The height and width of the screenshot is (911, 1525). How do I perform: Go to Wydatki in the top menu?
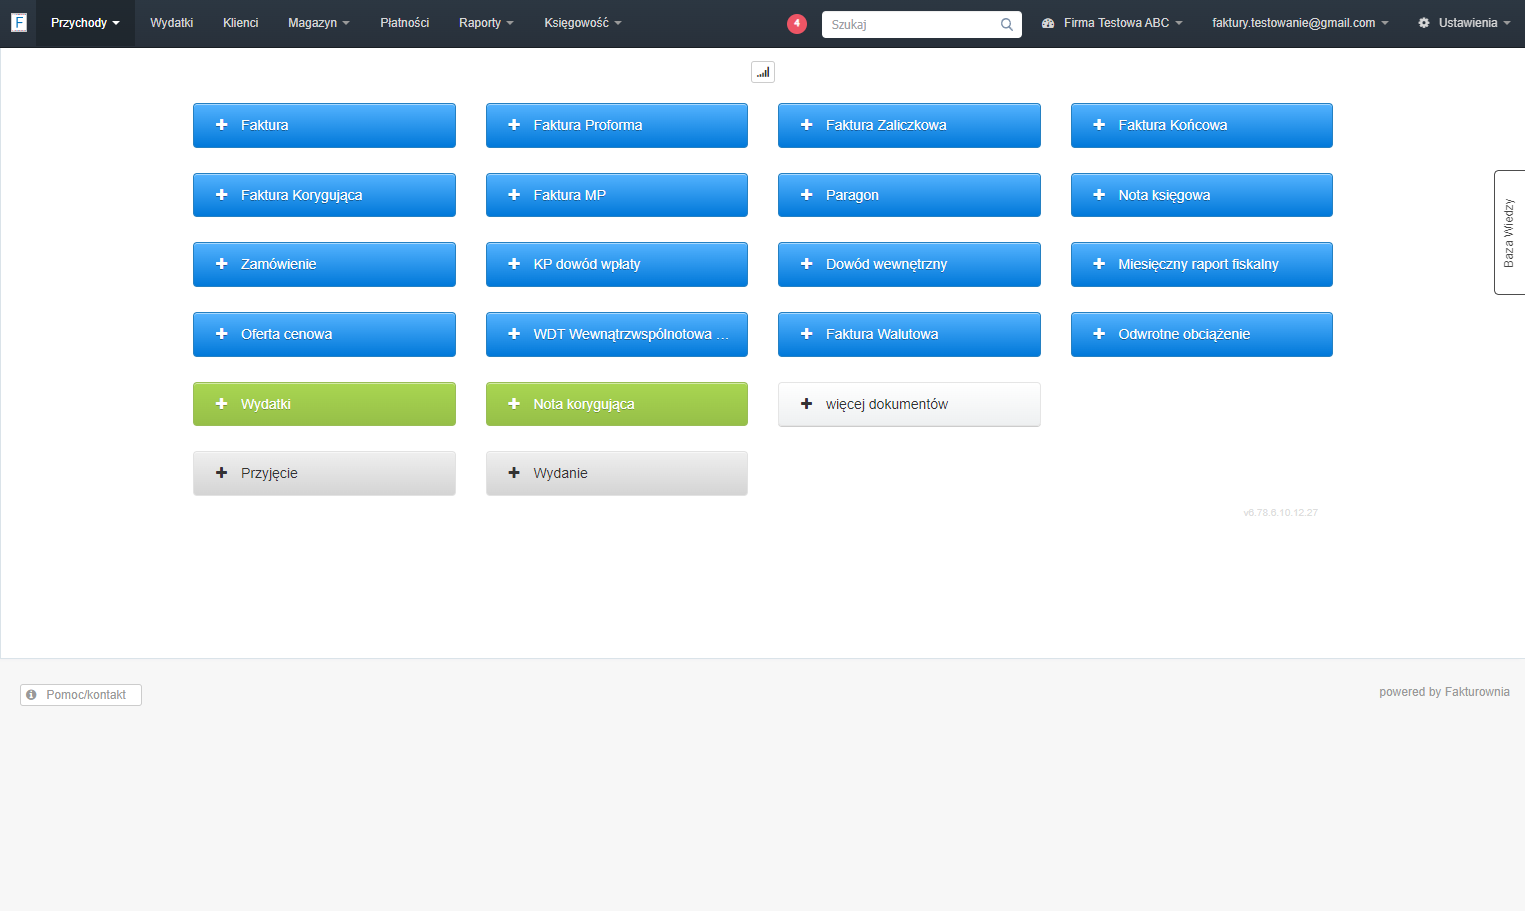(x=172, y=23)
